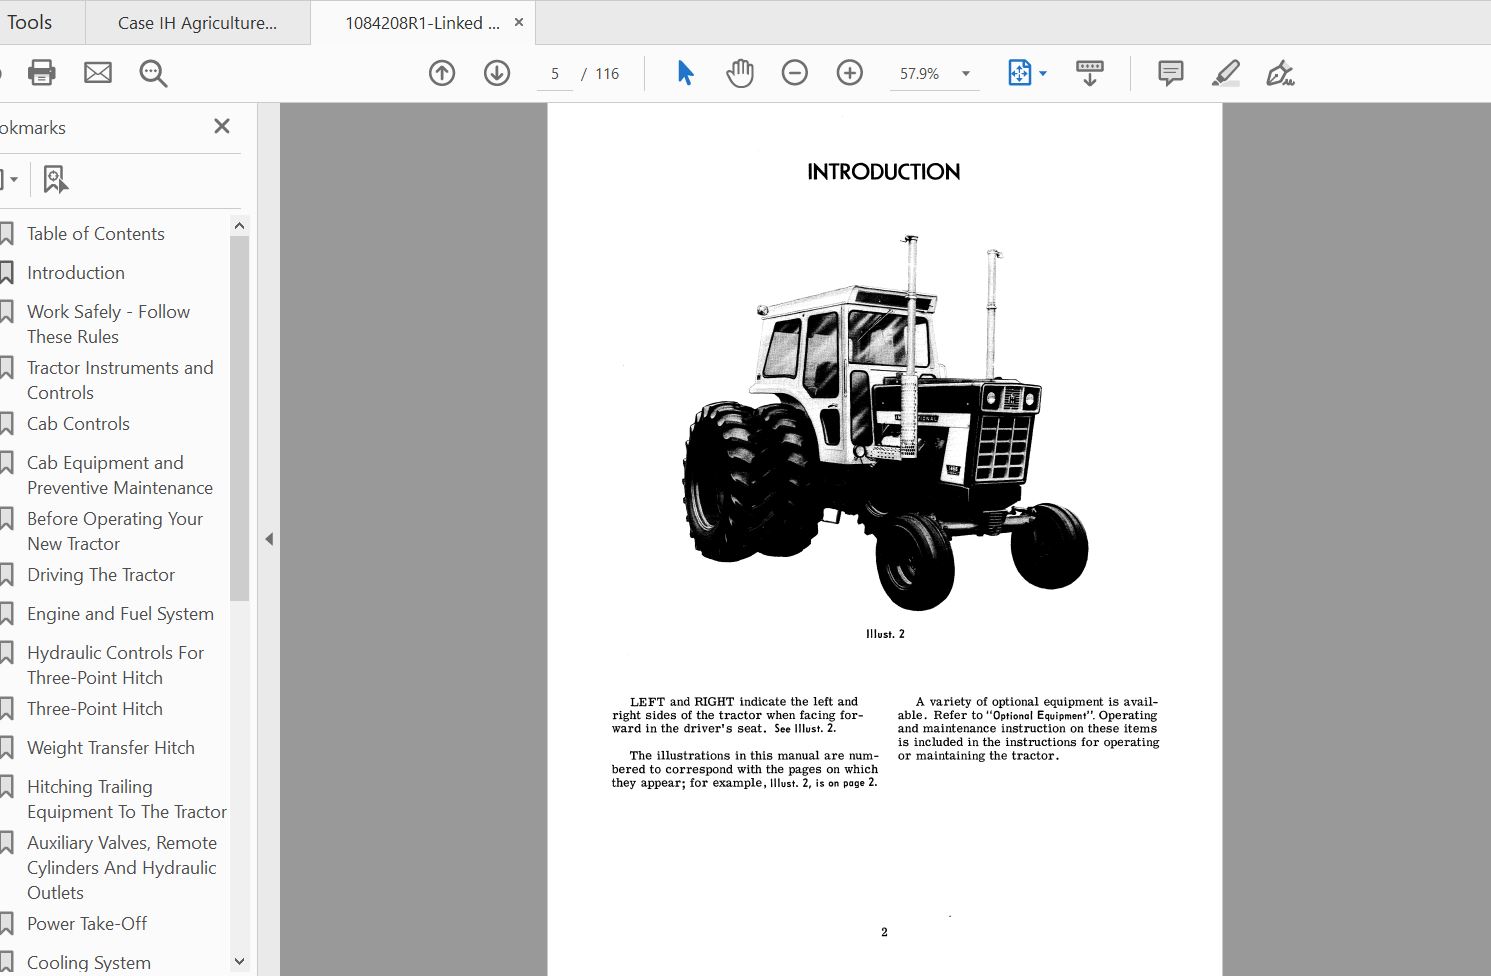Open the Cab Controls bookmark
Viewport: 1491px width, 976px height.
tap(78, 424)
